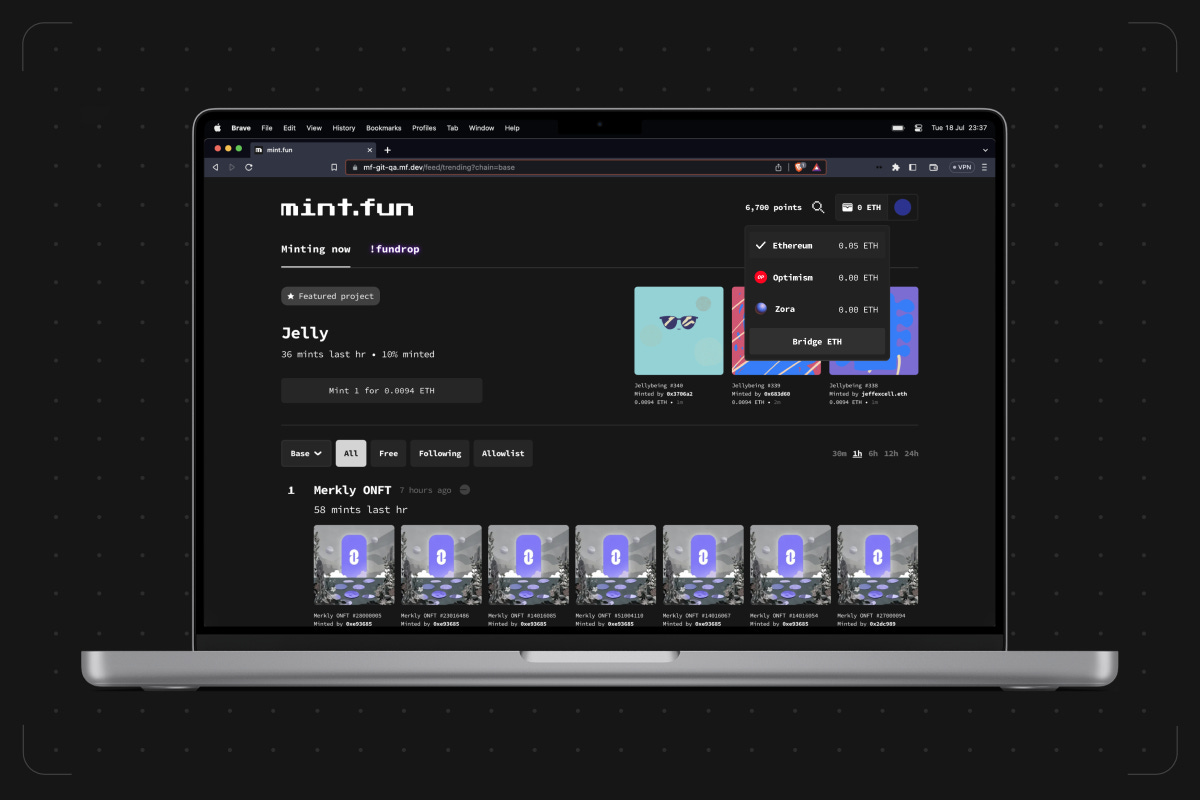Click the blue profile avatar

[x=902, y=207]
